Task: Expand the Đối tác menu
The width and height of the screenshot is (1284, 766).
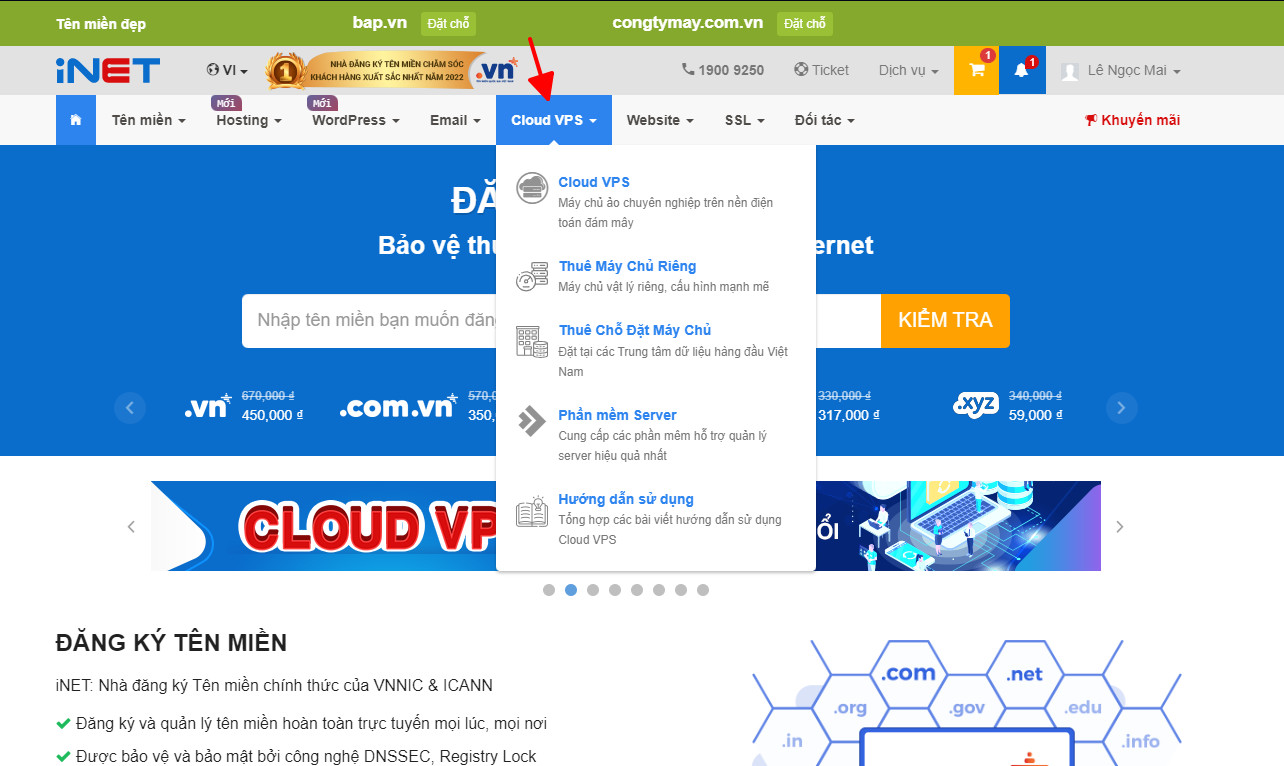Action: [x=825, y=120]
